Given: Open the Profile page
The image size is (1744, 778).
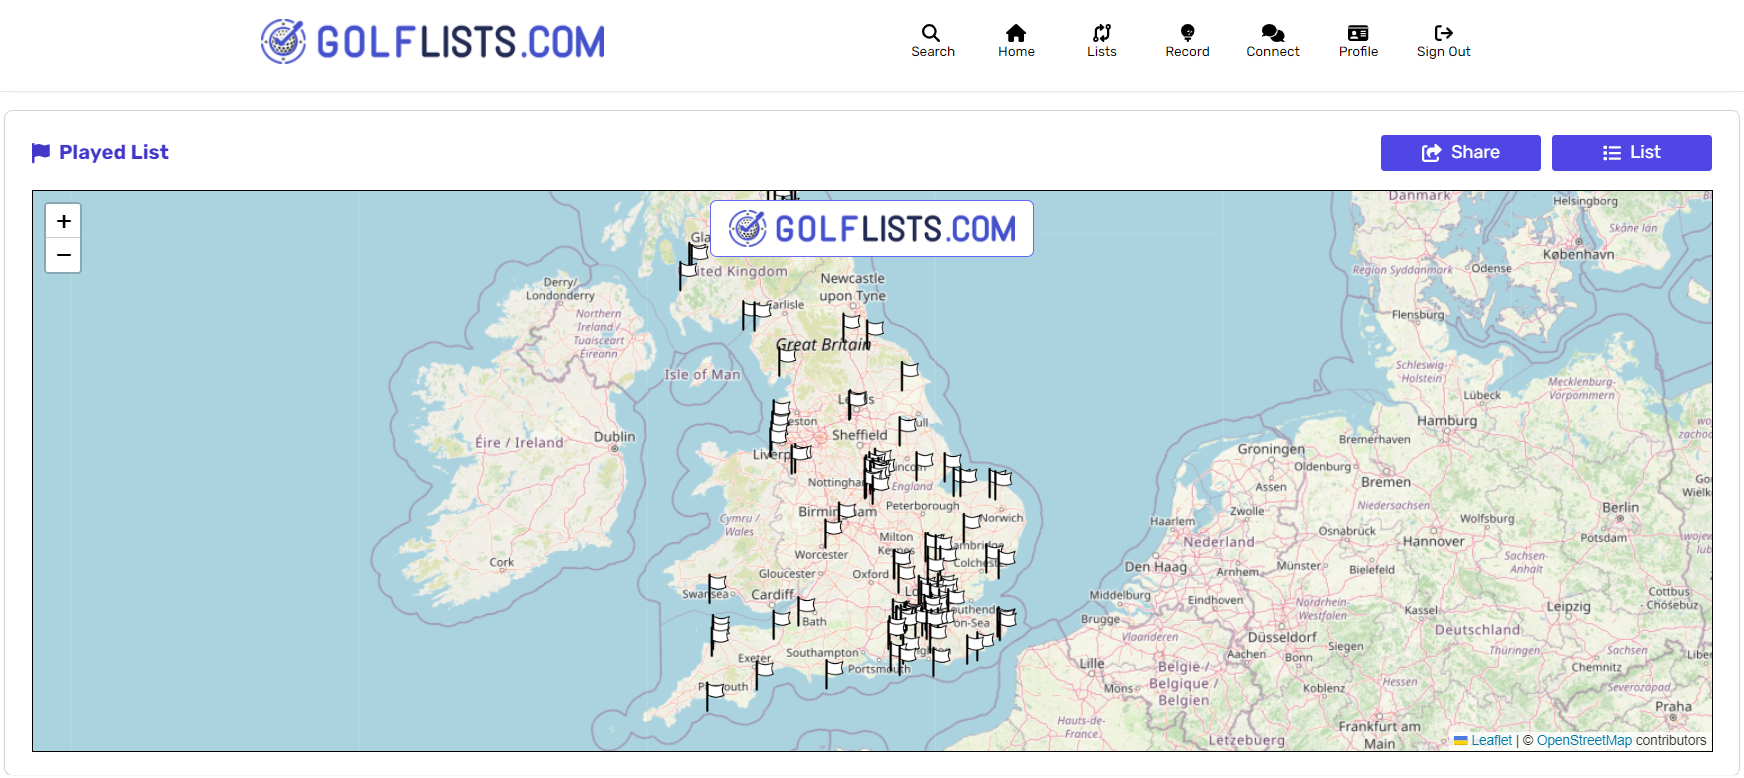Looking at the screenshot, I should click(1358, 41).
